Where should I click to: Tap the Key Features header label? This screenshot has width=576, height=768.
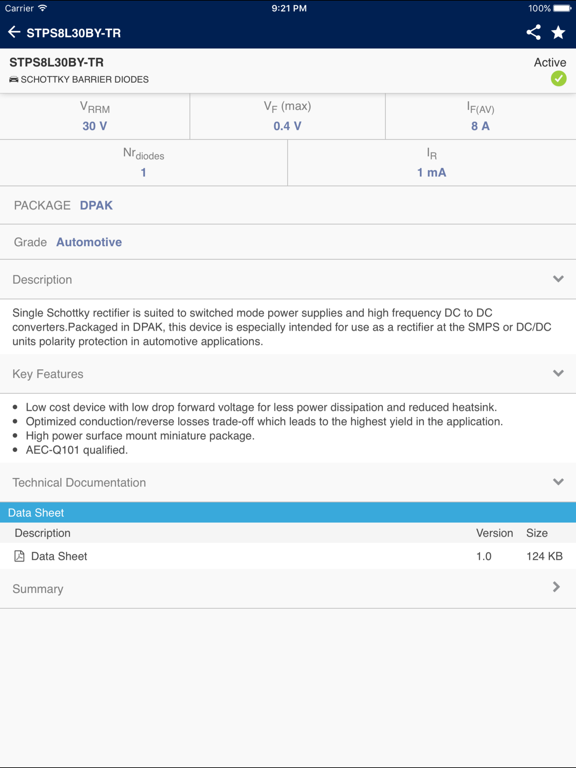point(48,374)
